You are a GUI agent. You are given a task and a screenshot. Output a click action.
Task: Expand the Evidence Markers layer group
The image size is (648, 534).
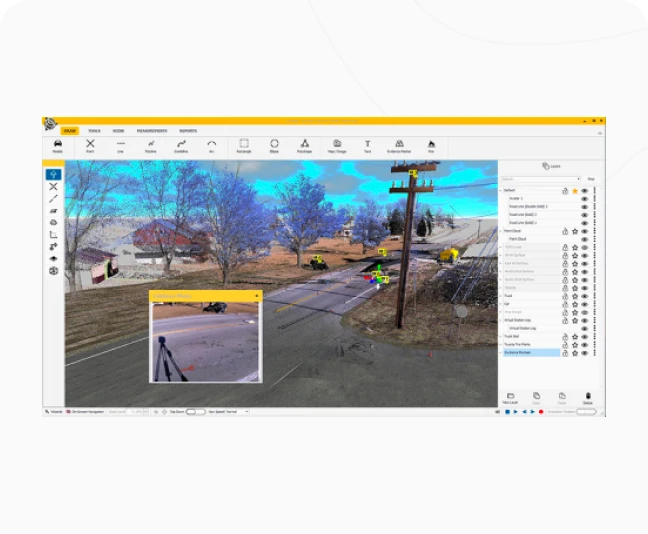[x=500, y=353]
